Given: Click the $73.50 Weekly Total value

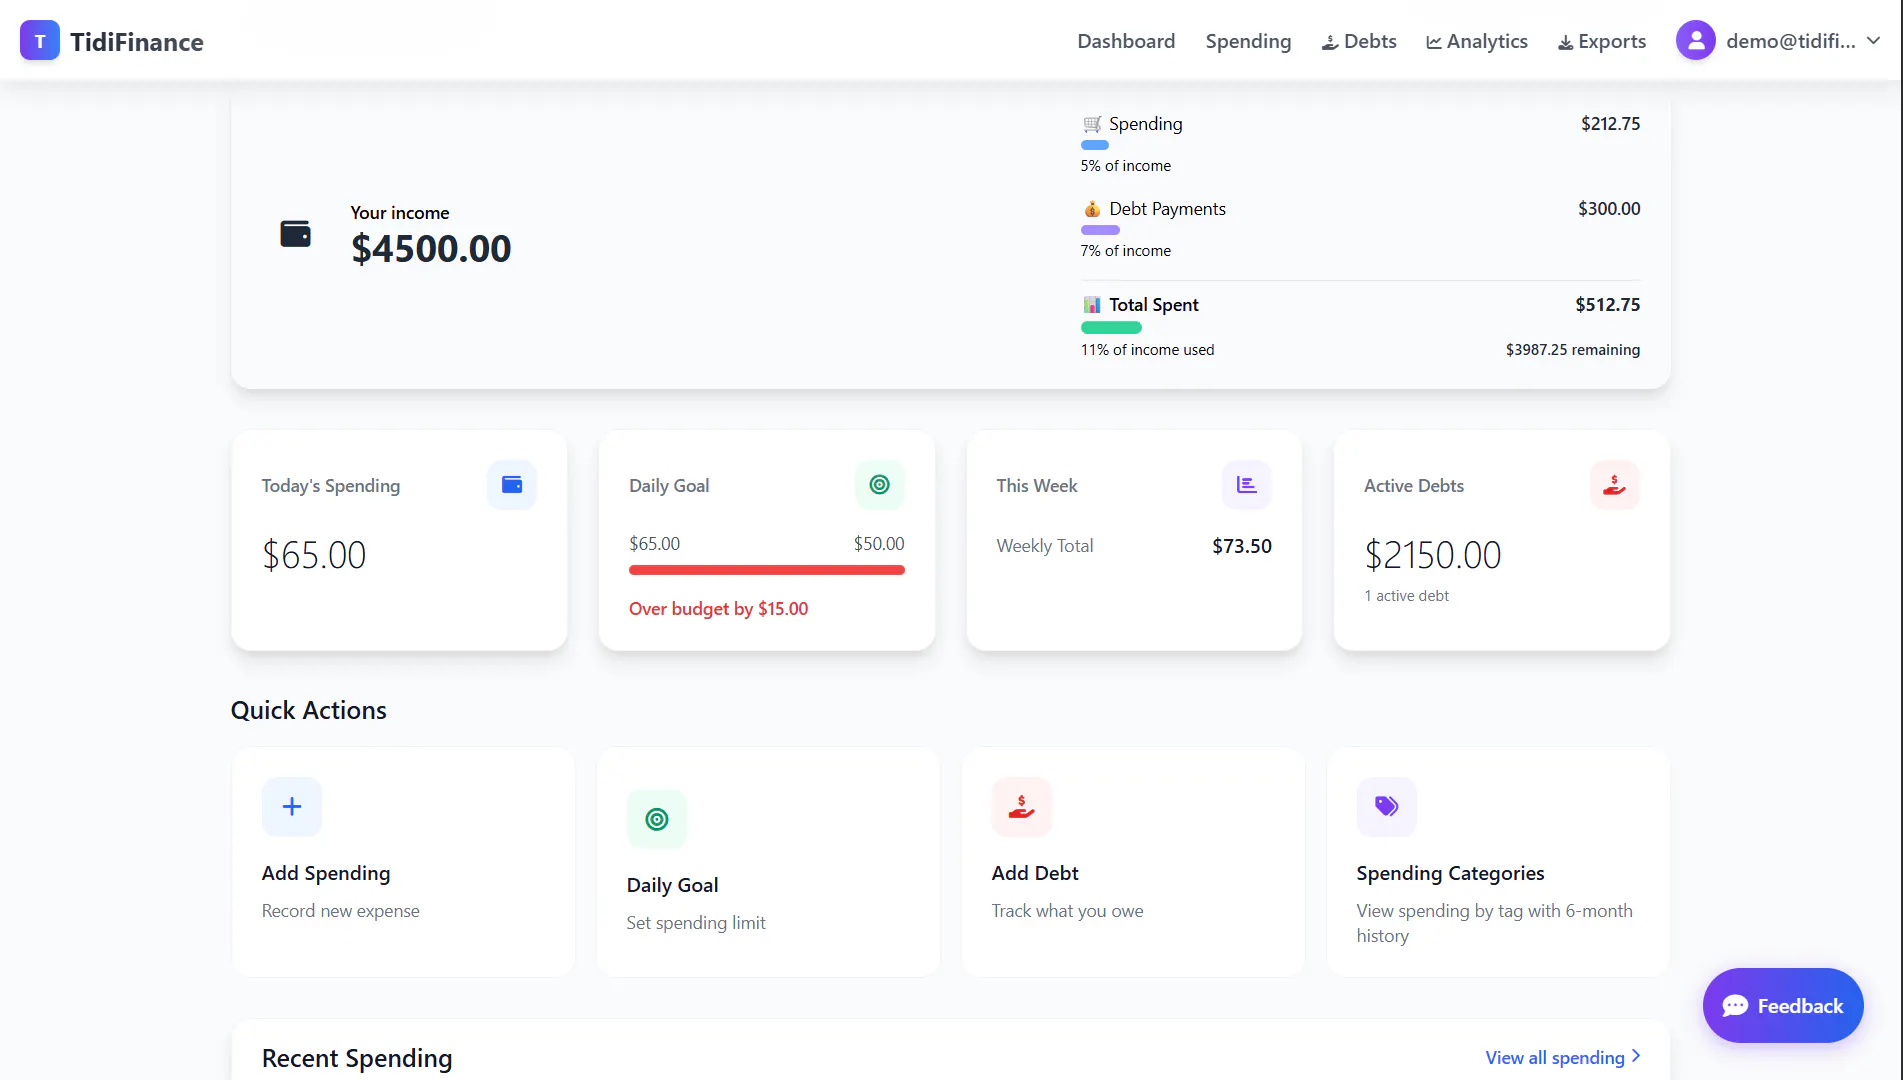Looking at the screenshot, I should coord(1242,546).
